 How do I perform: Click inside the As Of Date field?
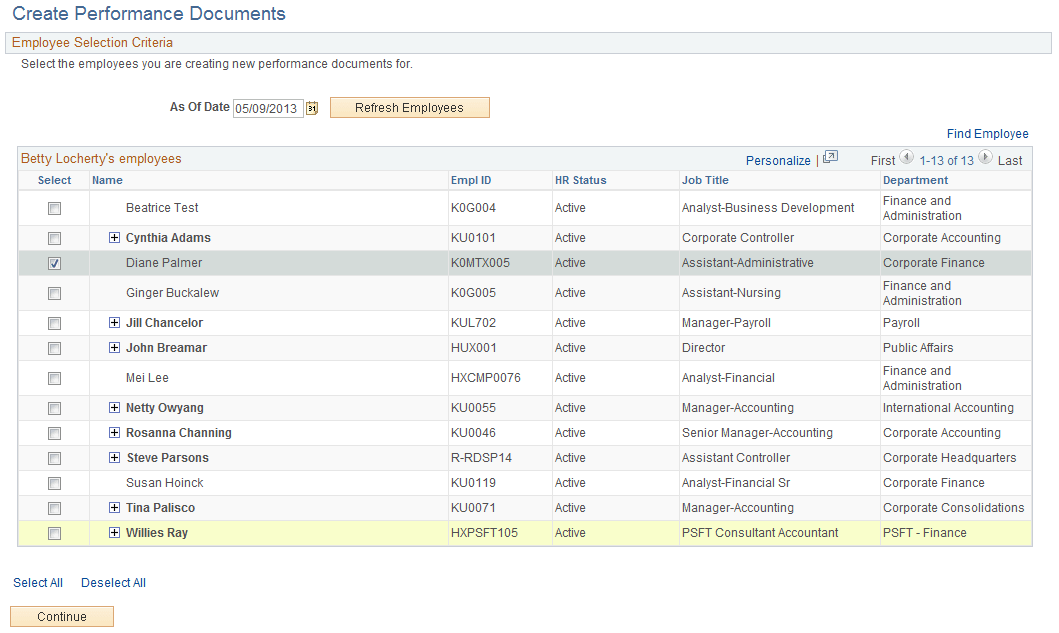268,107
